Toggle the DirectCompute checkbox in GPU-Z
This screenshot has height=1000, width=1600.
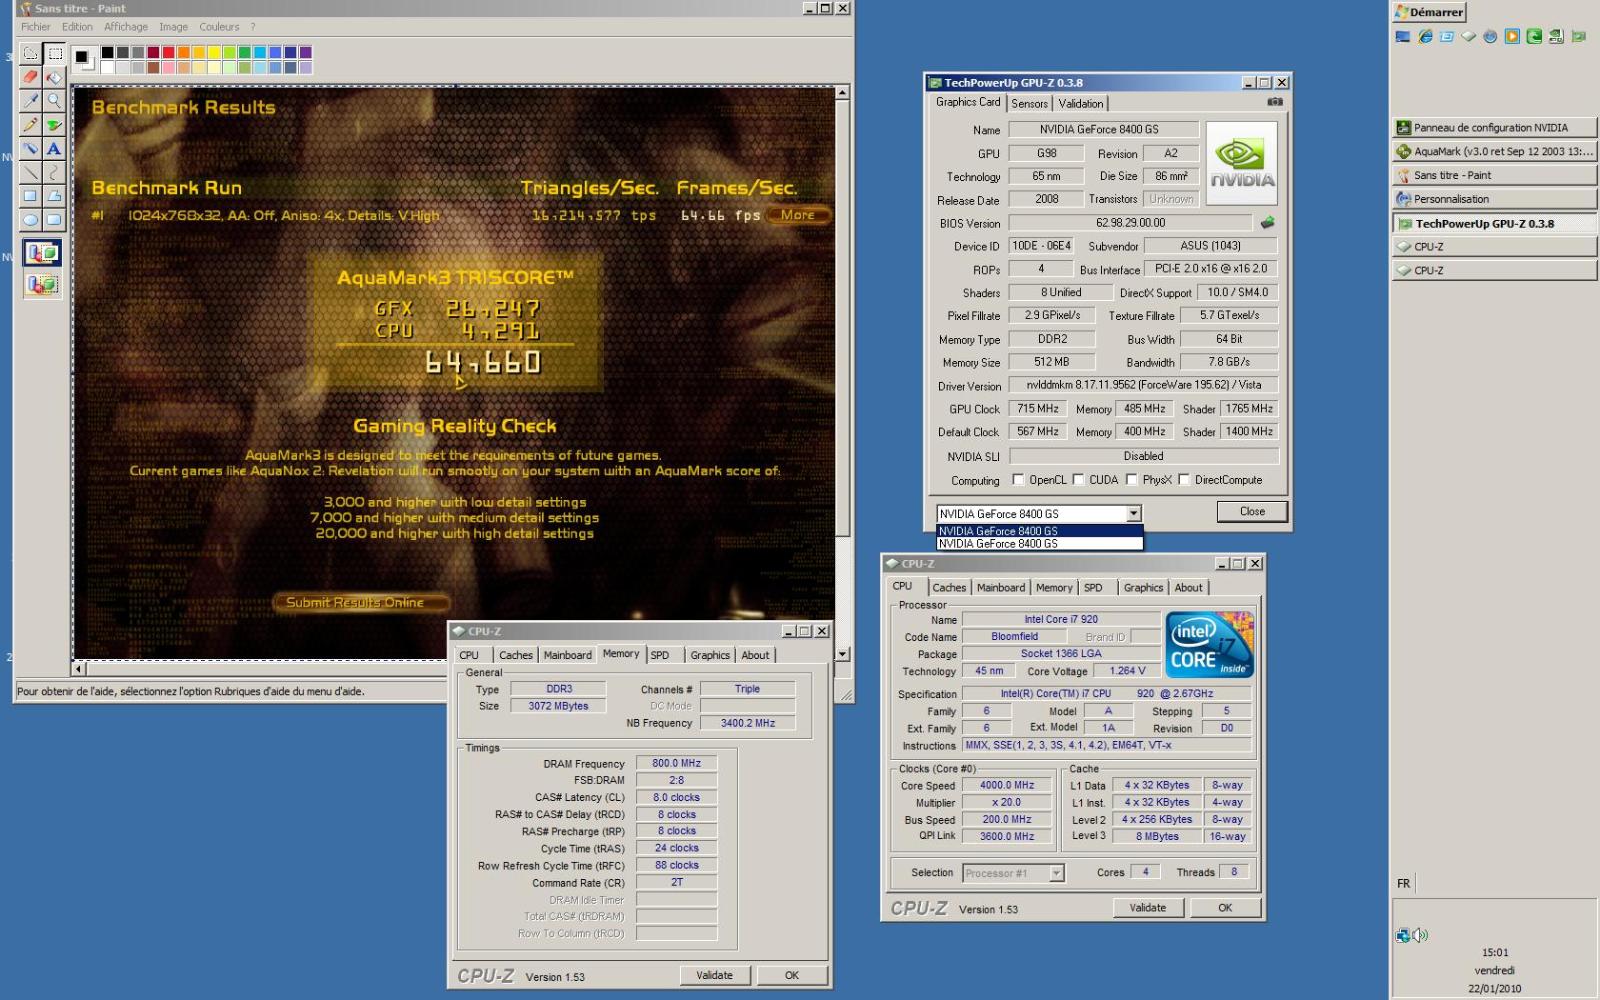[1184, 480]
